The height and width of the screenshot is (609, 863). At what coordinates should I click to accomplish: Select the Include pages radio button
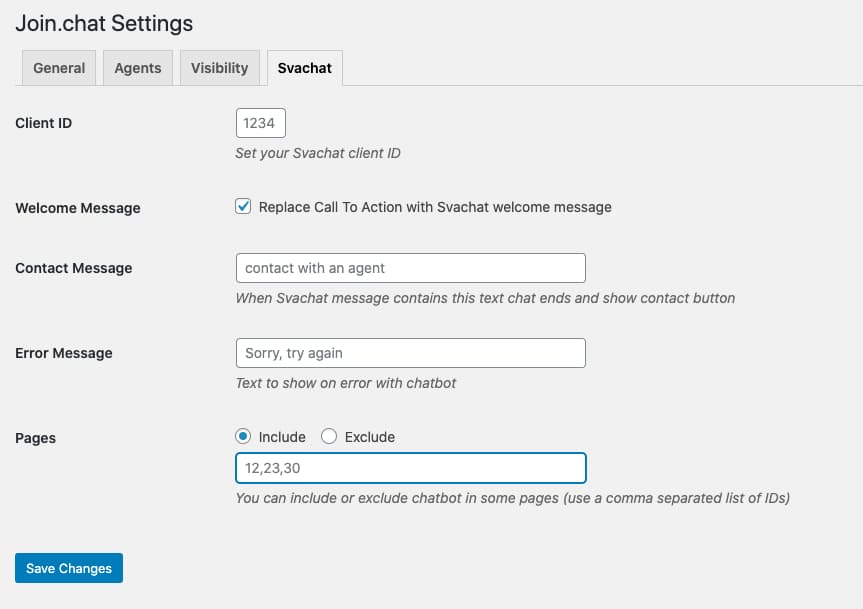(243, 437)
